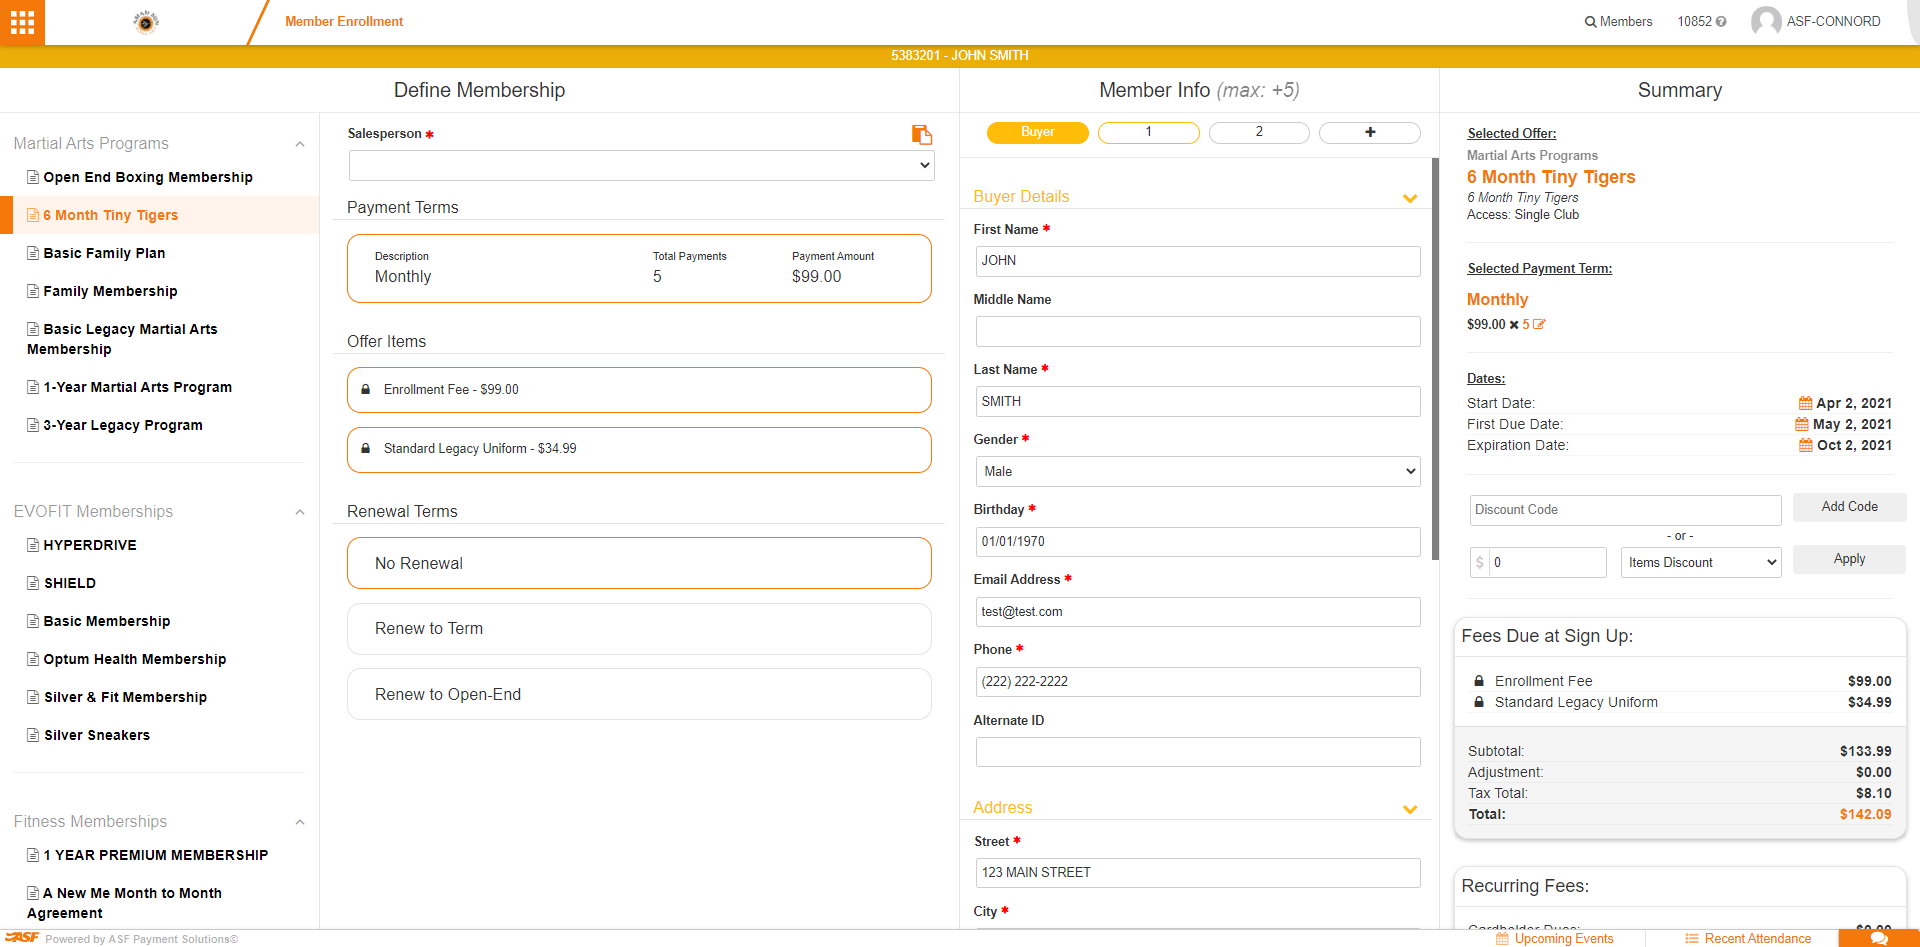Open the Member Enrollment link

coord(344,21)
